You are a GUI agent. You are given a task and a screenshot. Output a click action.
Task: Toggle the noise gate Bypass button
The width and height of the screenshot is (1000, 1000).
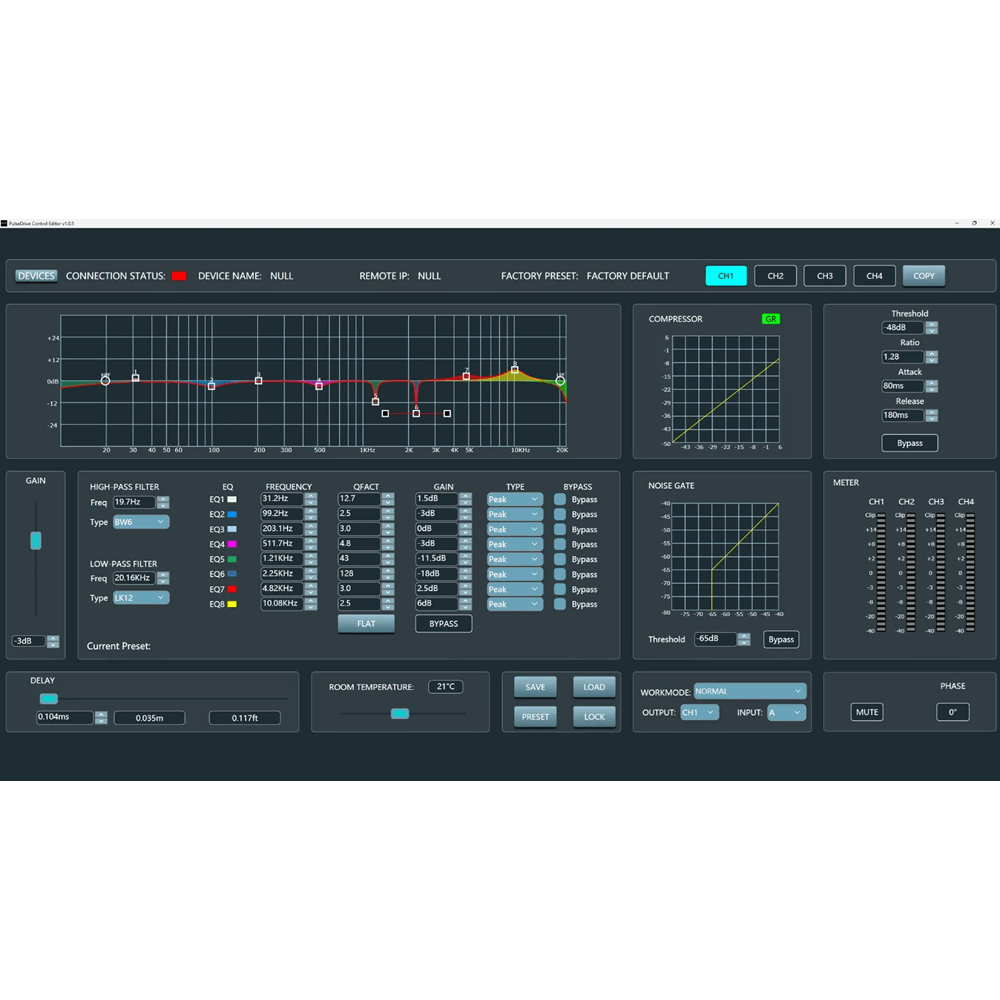coord(781,639)
